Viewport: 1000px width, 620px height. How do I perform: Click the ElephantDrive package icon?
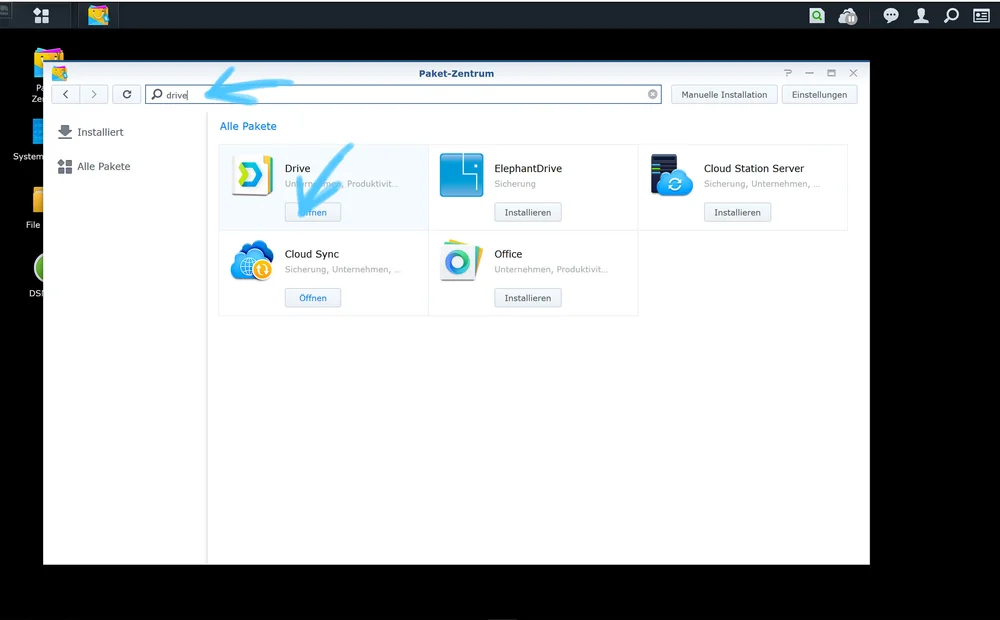(x=462, y=175)
